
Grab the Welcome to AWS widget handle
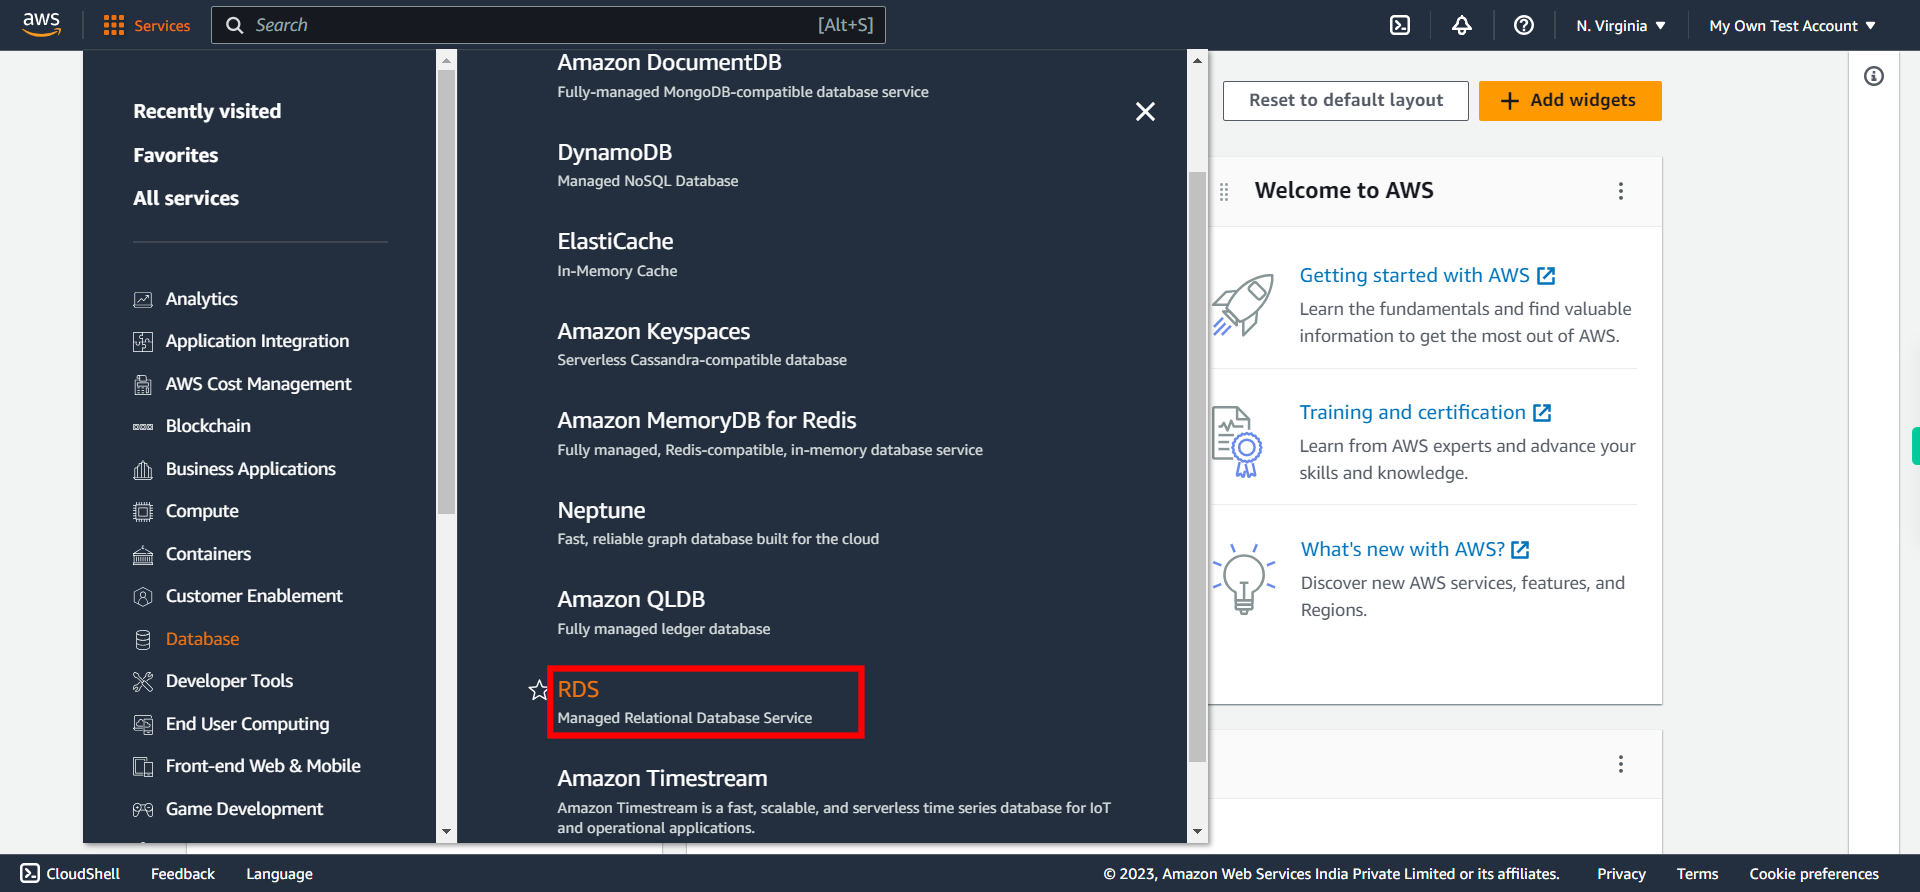pos(1224,191)
